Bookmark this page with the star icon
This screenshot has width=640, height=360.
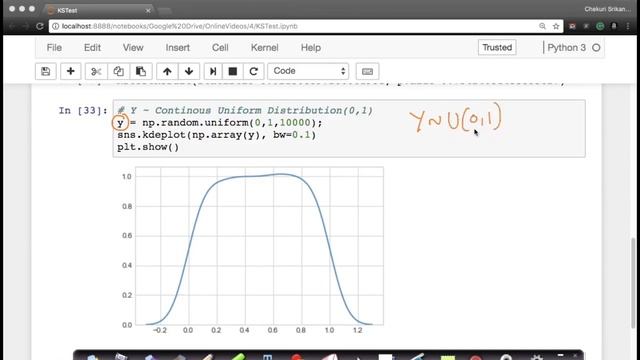(556, 26)
